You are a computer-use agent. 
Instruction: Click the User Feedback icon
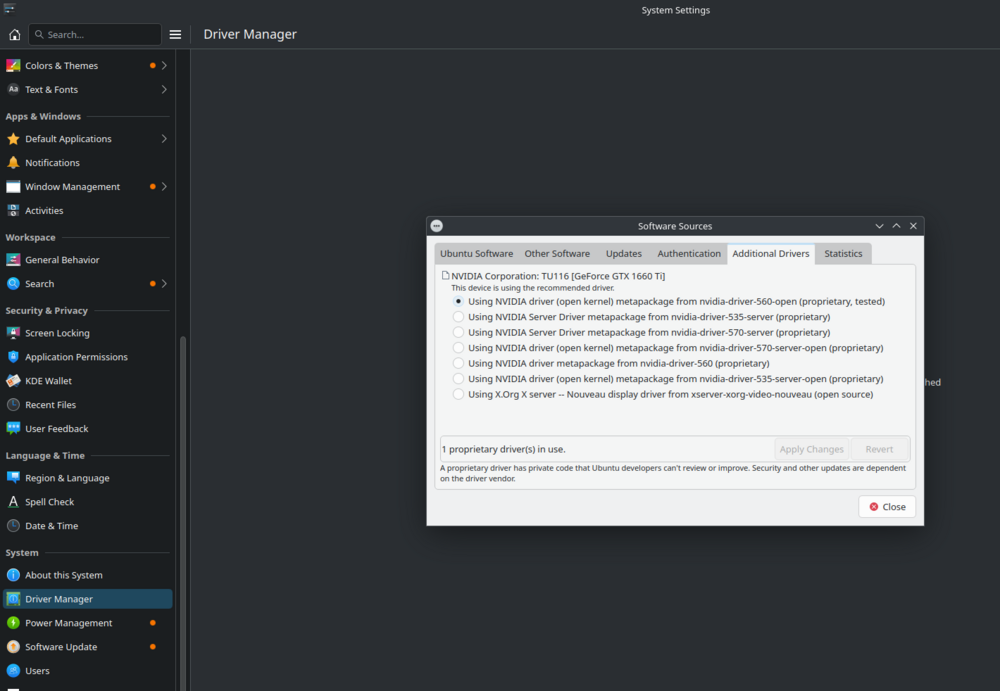point(13,429)
